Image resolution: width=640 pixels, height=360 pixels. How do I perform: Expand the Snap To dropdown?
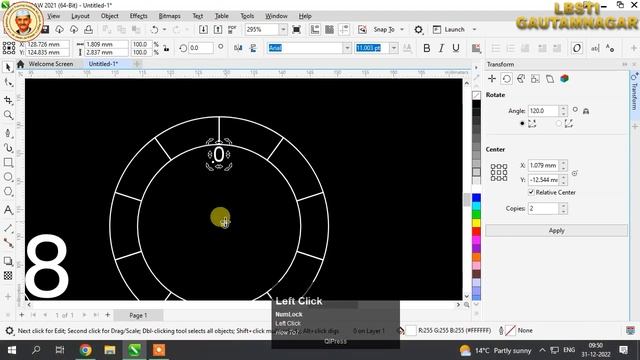(x=402, y=29)
